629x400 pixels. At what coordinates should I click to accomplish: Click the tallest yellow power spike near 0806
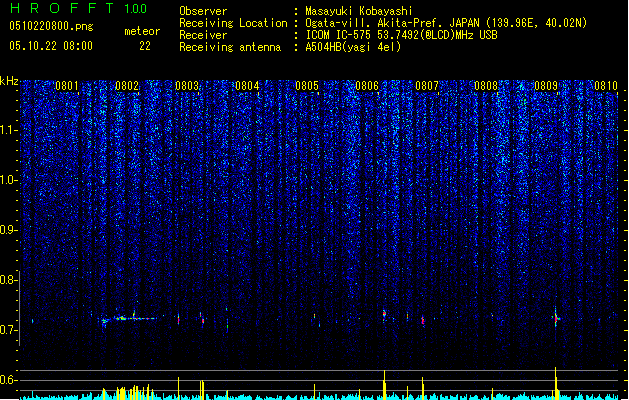[x=384, y=384]
